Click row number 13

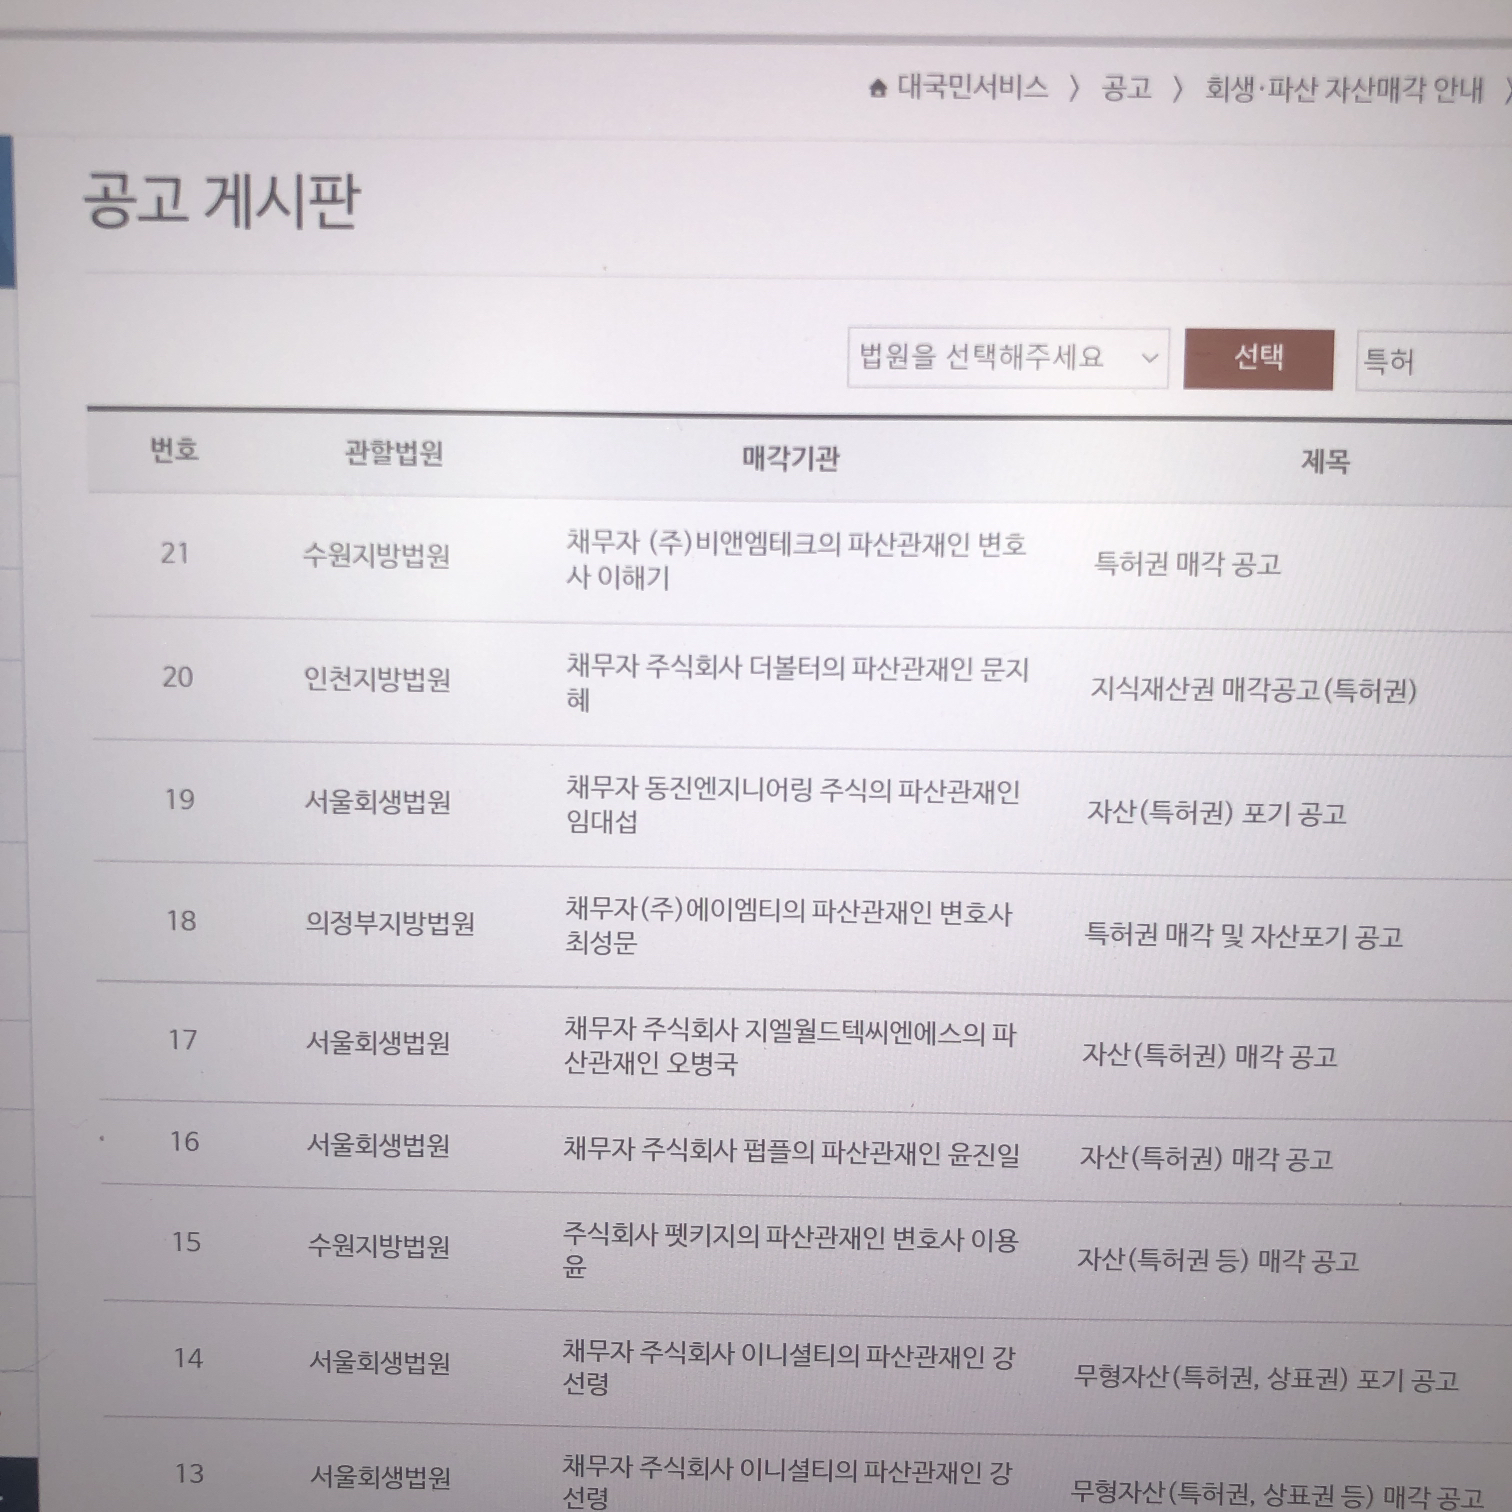click(190, 1473)
